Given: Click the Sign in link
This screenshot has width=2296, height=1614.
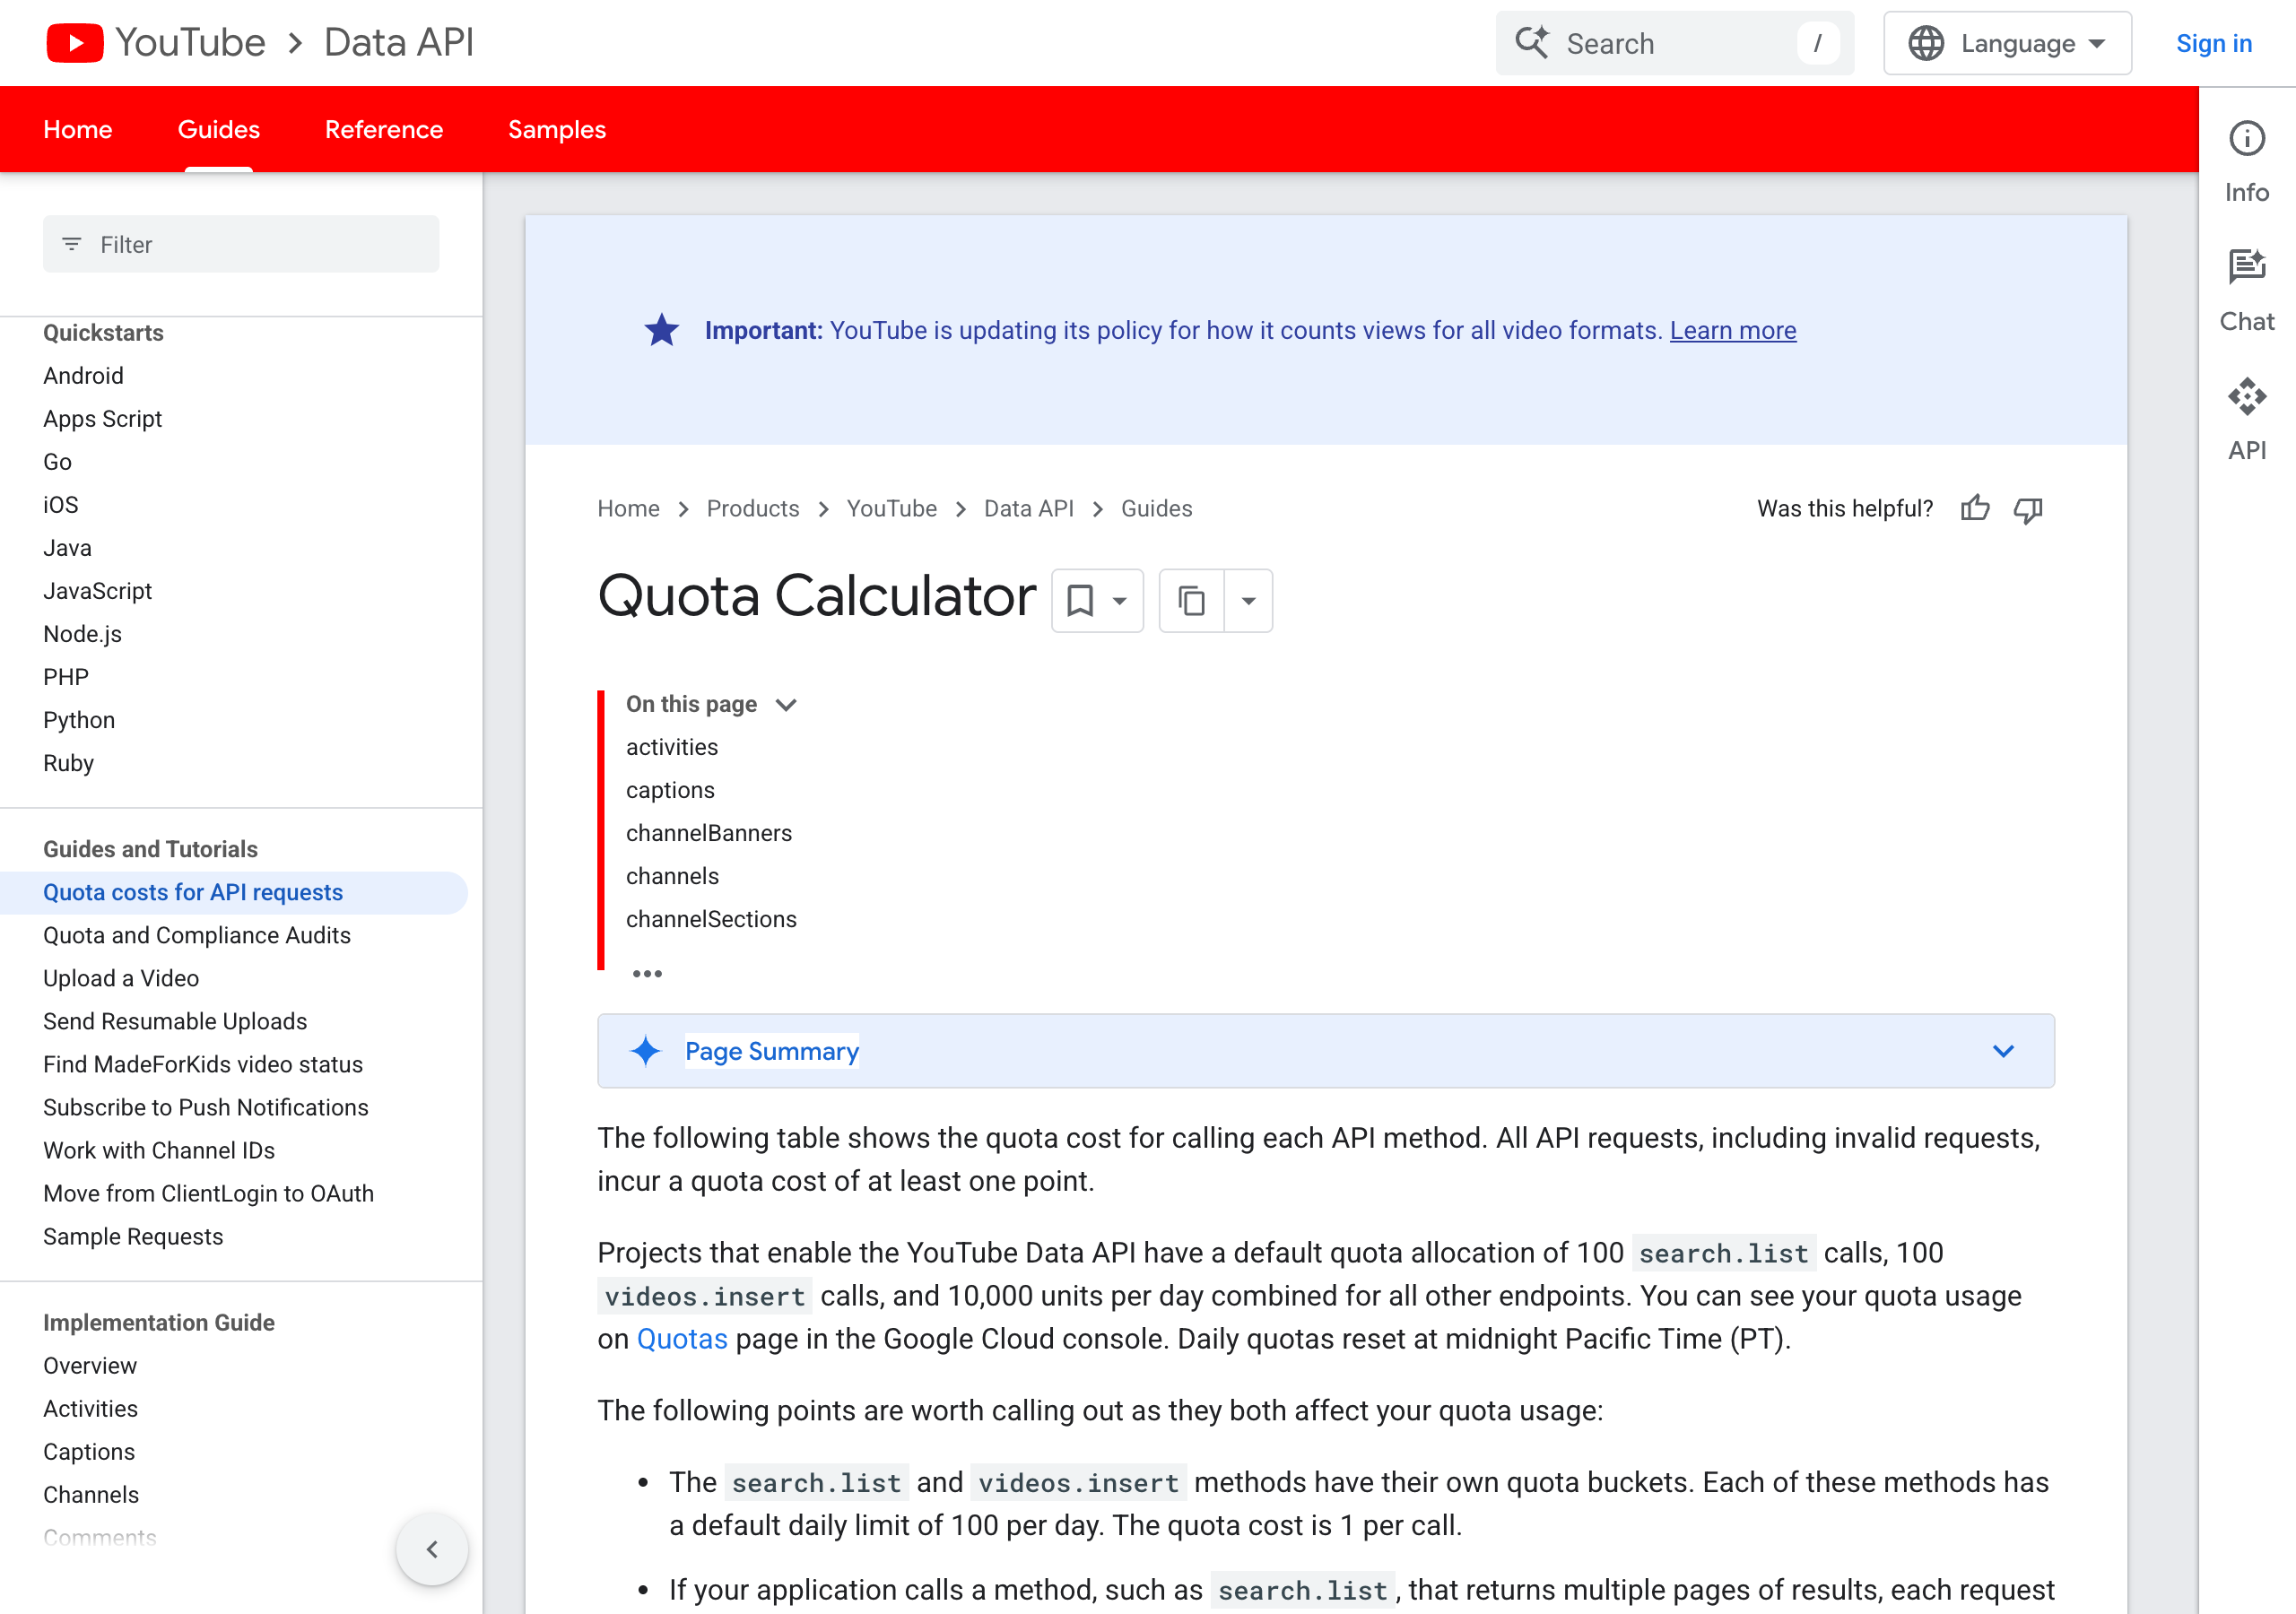Looking at the screenshot, I should click(x=2213, y=43).
